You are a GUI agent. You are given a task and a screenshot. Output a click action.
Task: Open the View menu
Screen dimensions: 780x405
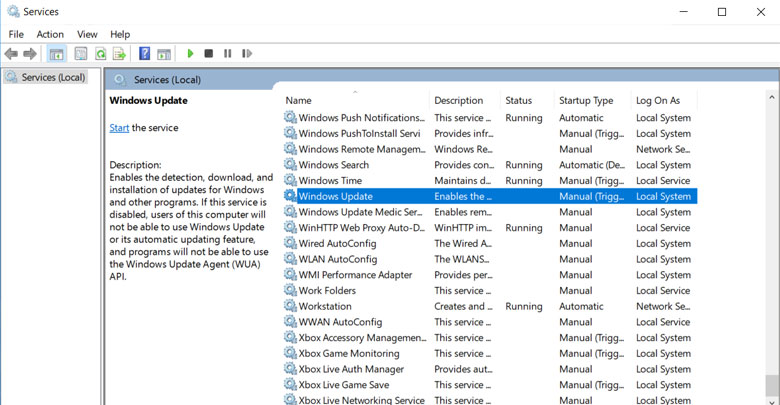[87, 34]
